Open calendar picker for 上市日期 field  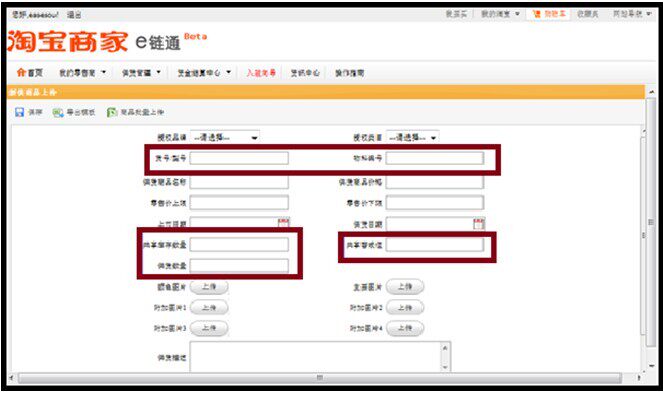point(283,223)
